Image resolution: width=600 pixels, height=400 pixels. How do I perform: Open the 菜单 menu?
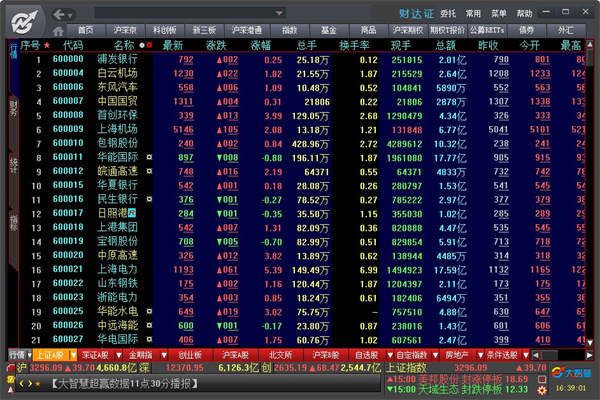click(499, 14)
